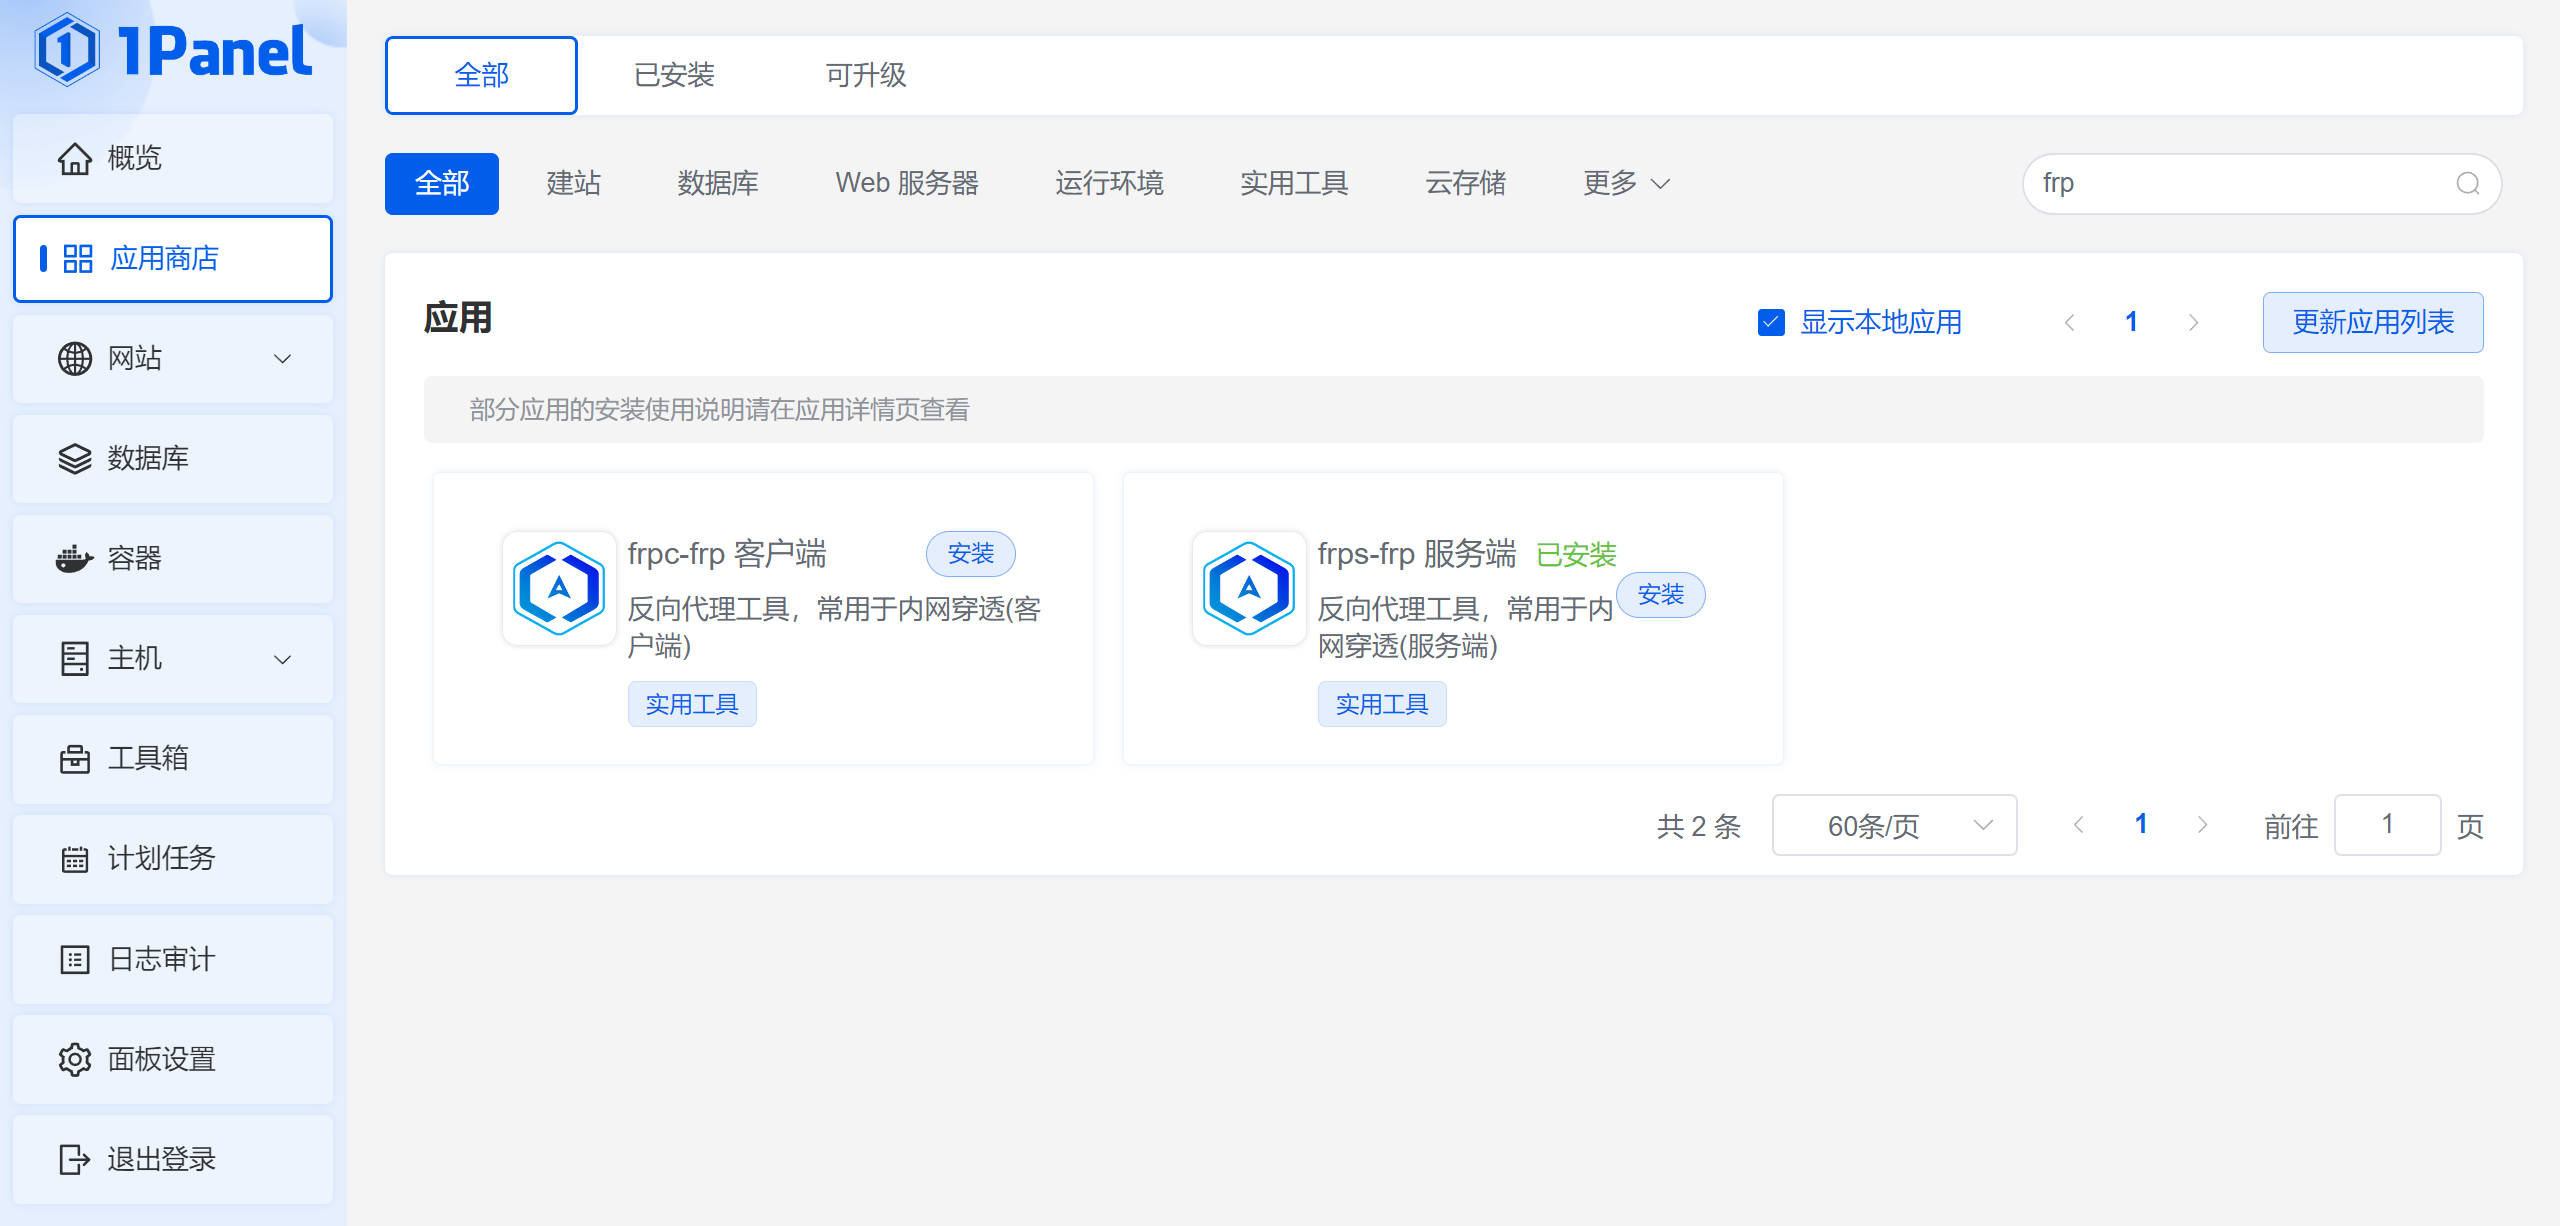Go to next page at bottom pager
The width and height of the screenshot is (2560, 1226).
(2202, 825)
